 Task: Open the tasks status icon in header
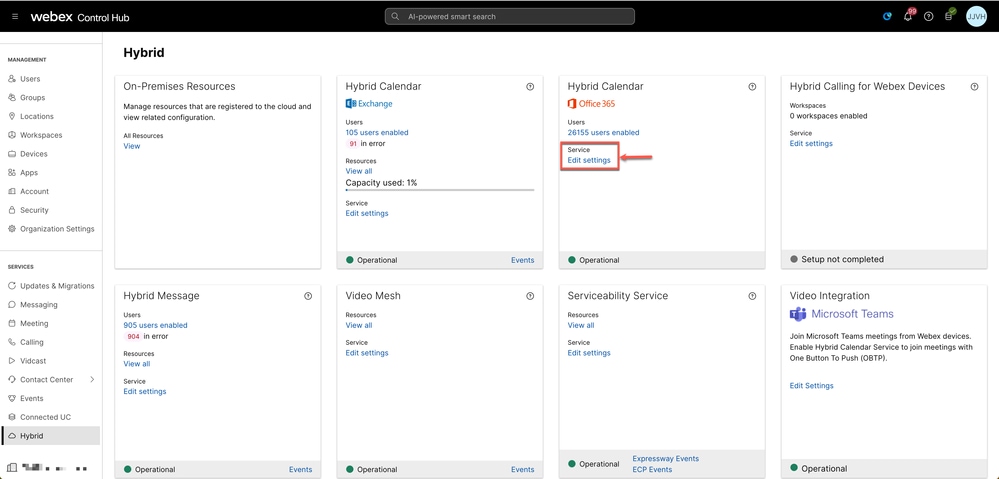pyautogui.click(x=949, y=15)
